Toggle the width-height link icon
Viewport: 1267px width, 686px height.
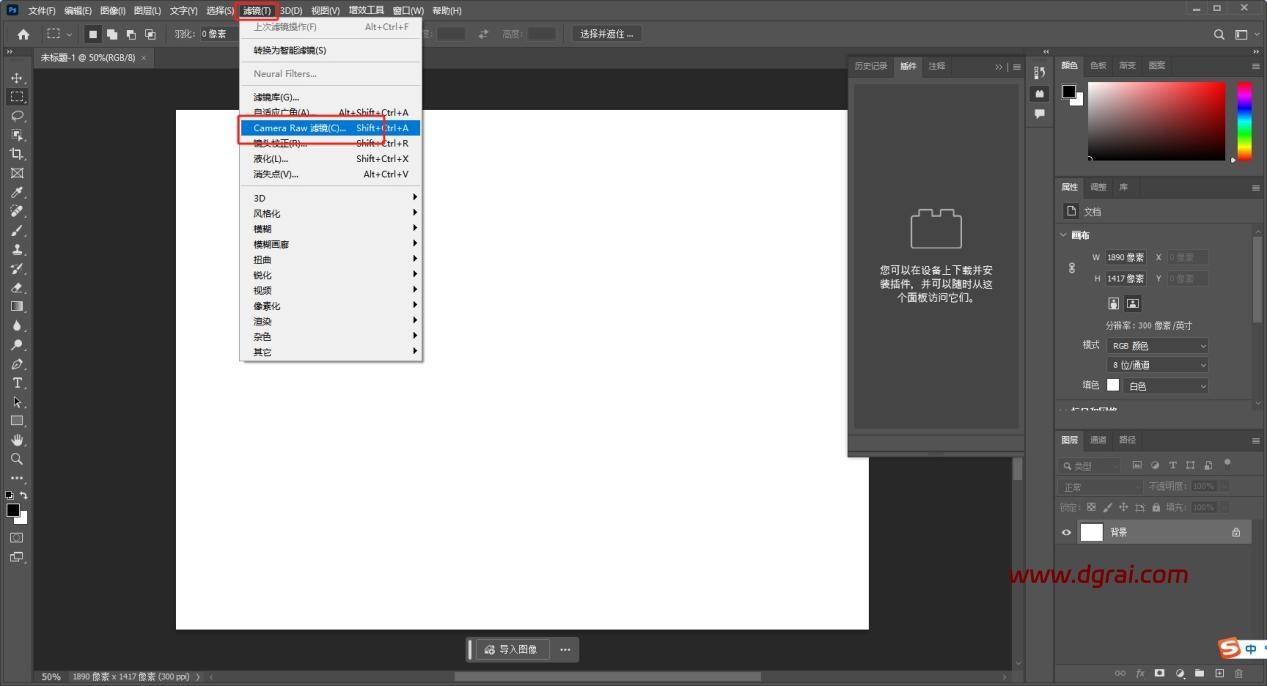coord(1072,268)
